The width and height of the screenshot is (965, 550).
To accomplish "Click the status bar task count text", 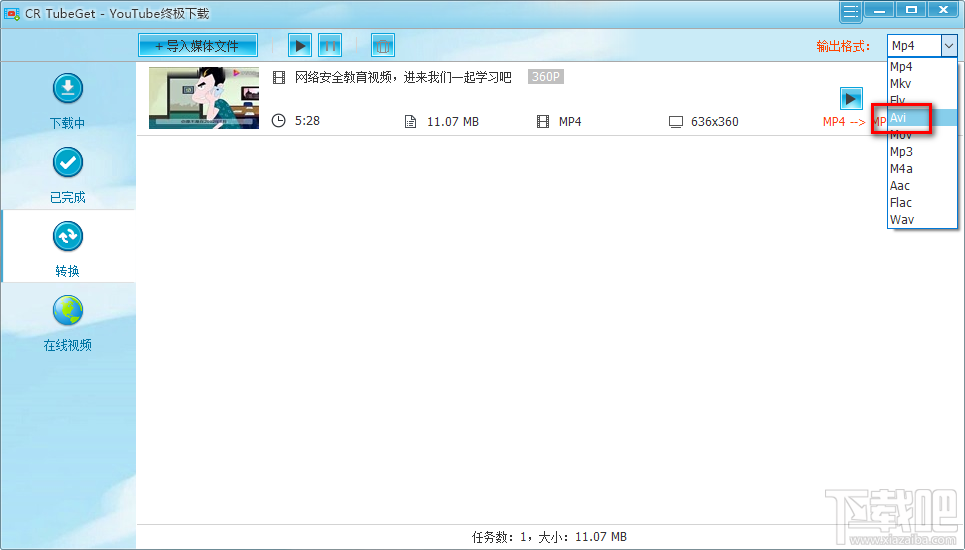I will [549, 537].
